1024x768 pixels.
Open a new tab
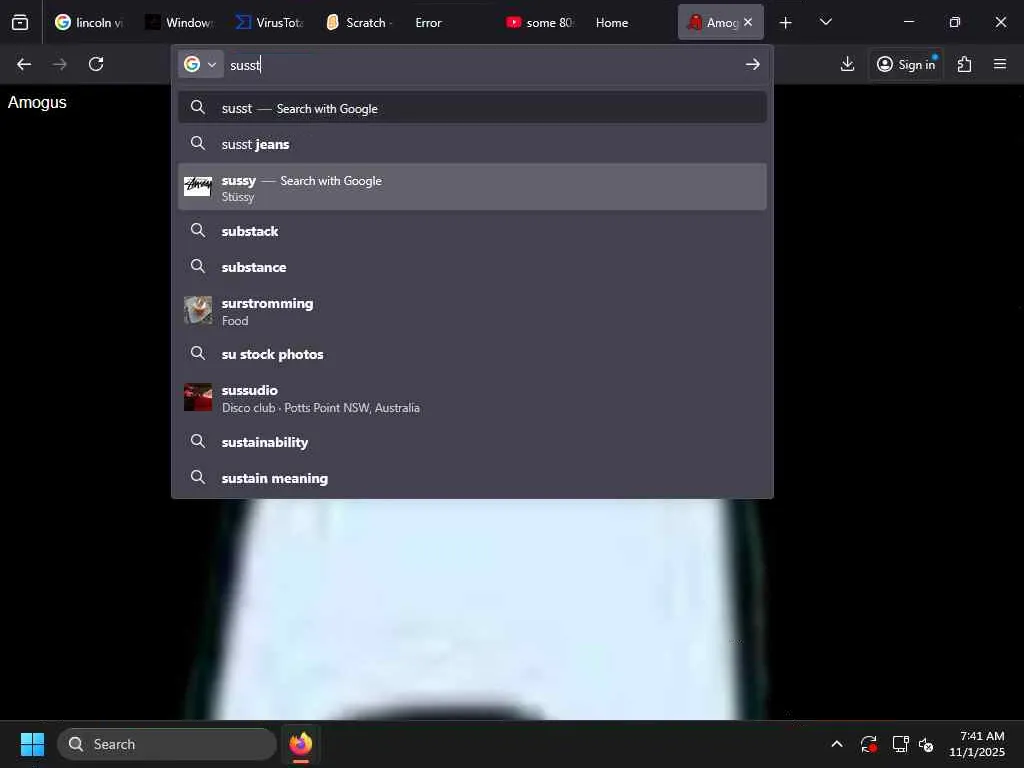[x=786, y=22]
